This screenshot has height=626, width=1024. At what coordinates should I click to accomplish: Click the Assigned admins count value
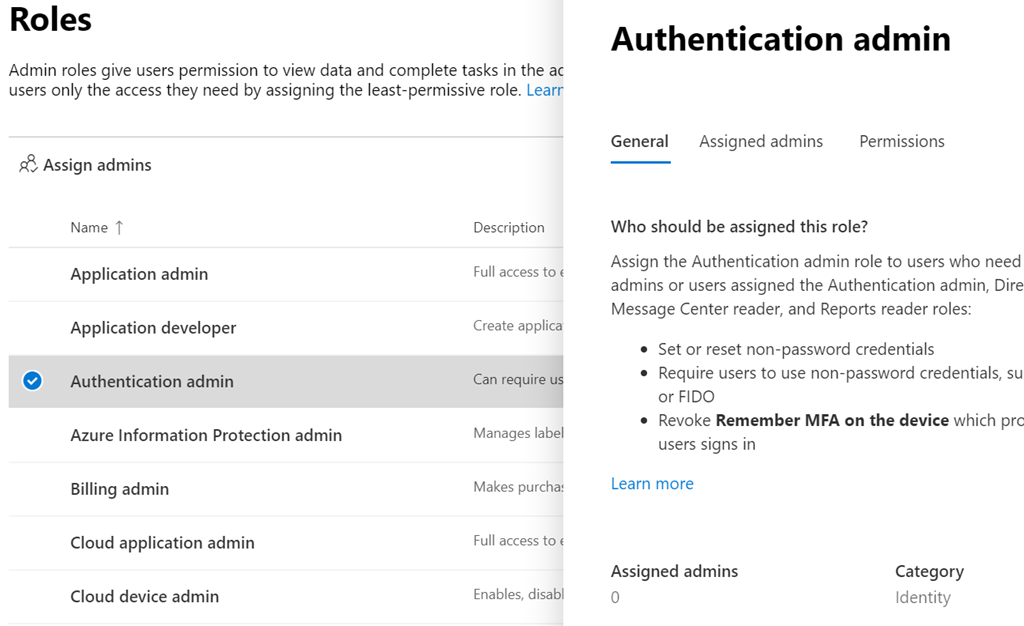(x=615, y=598)
